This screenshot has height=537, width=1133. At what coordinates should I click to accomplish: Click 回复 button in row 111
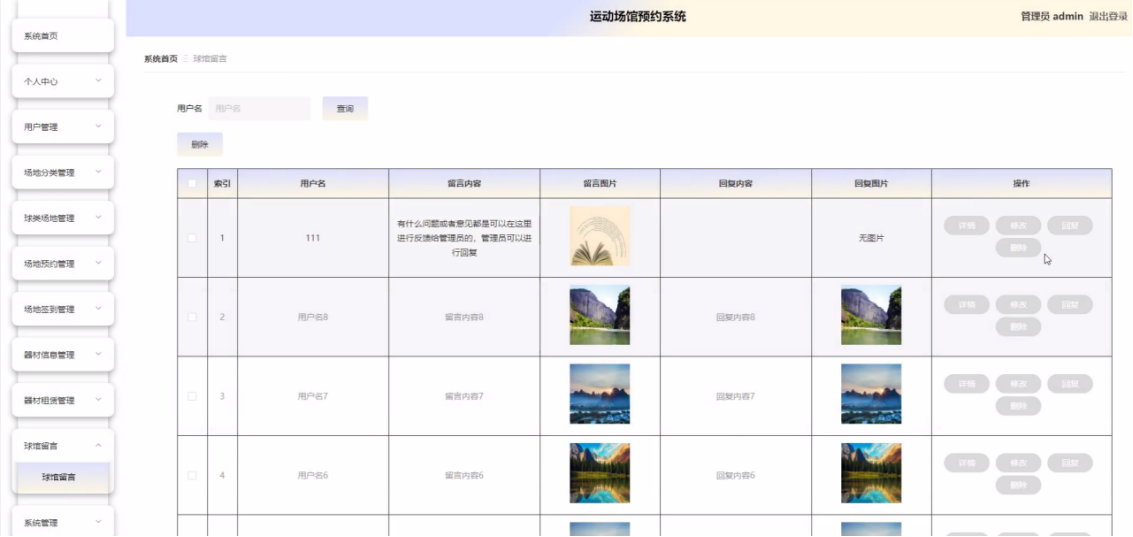click(1069, 225)
